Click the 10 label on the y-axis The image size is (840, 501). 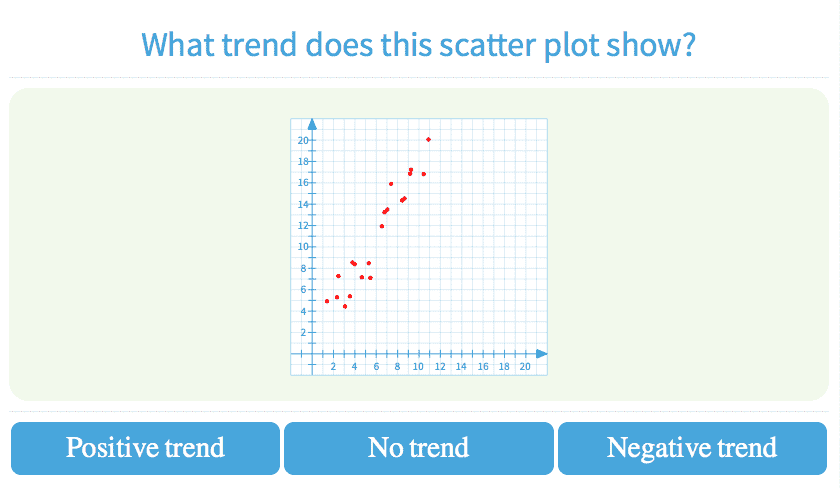[302, 247]
